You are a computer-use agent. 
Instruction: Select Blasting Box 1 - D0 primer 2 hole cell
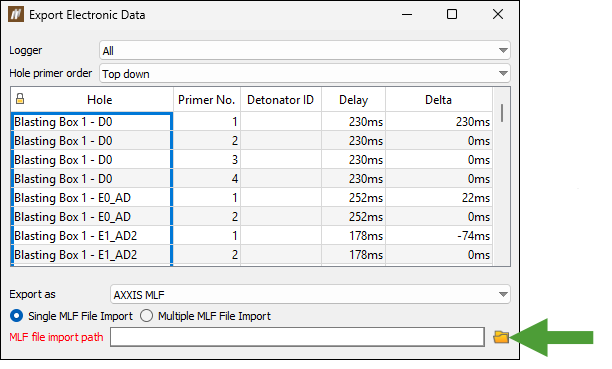point(92,141)
